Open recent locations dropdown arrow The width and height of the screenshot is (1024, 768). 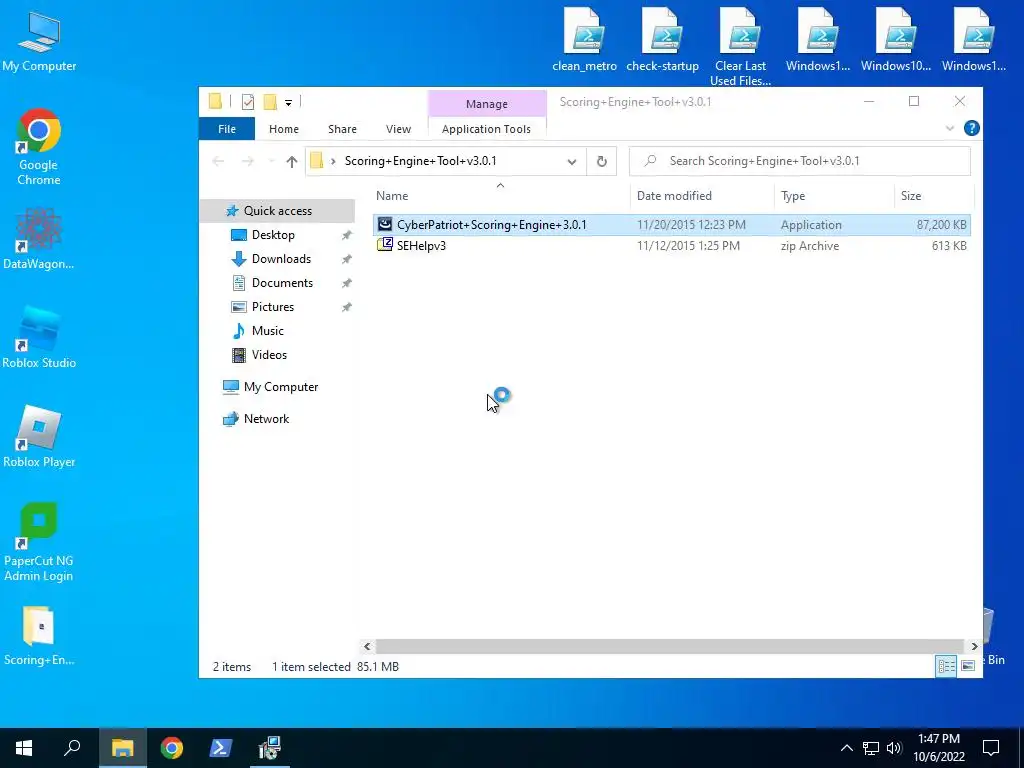(x=271, y=161)
